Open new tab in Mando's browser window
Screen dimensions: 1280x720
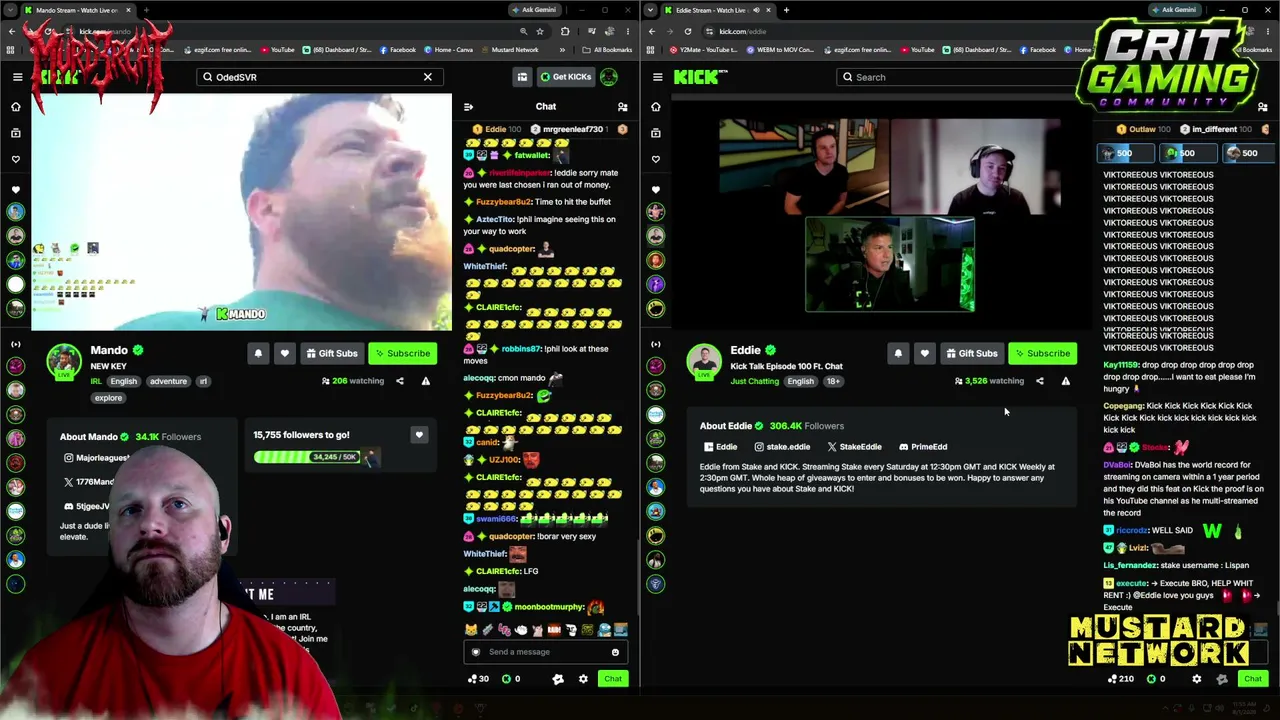(x=146, y=10)
